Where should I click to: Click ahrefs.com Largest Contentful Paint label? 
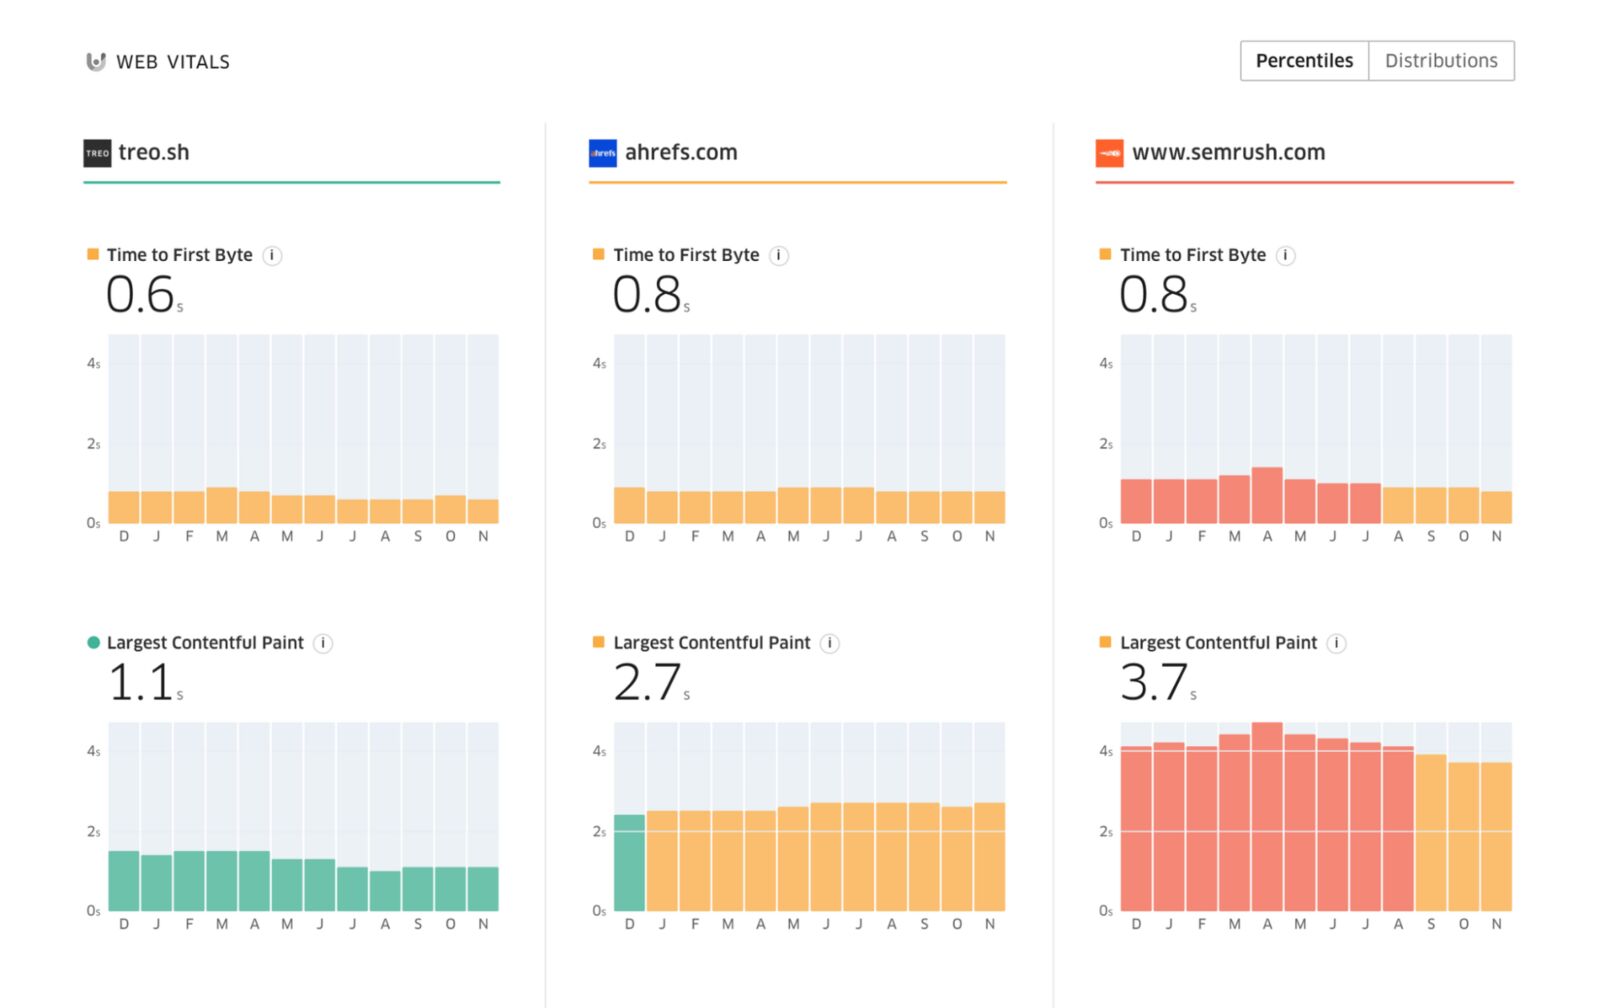point(712,643)
